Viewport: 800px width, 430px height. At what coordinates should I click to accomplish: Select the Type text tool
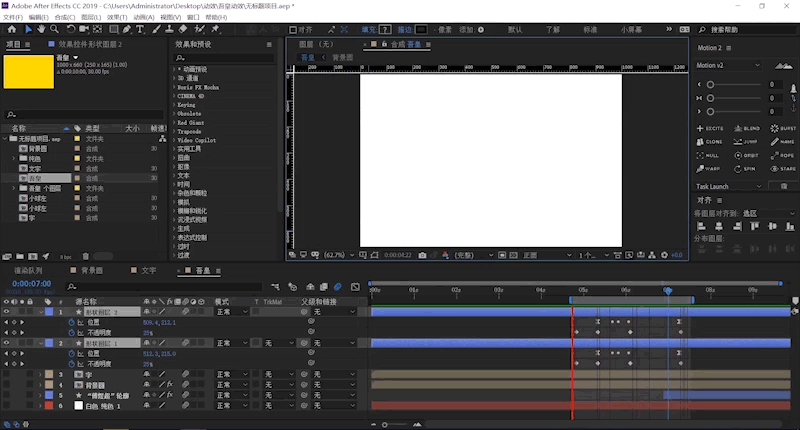(140, 30)
